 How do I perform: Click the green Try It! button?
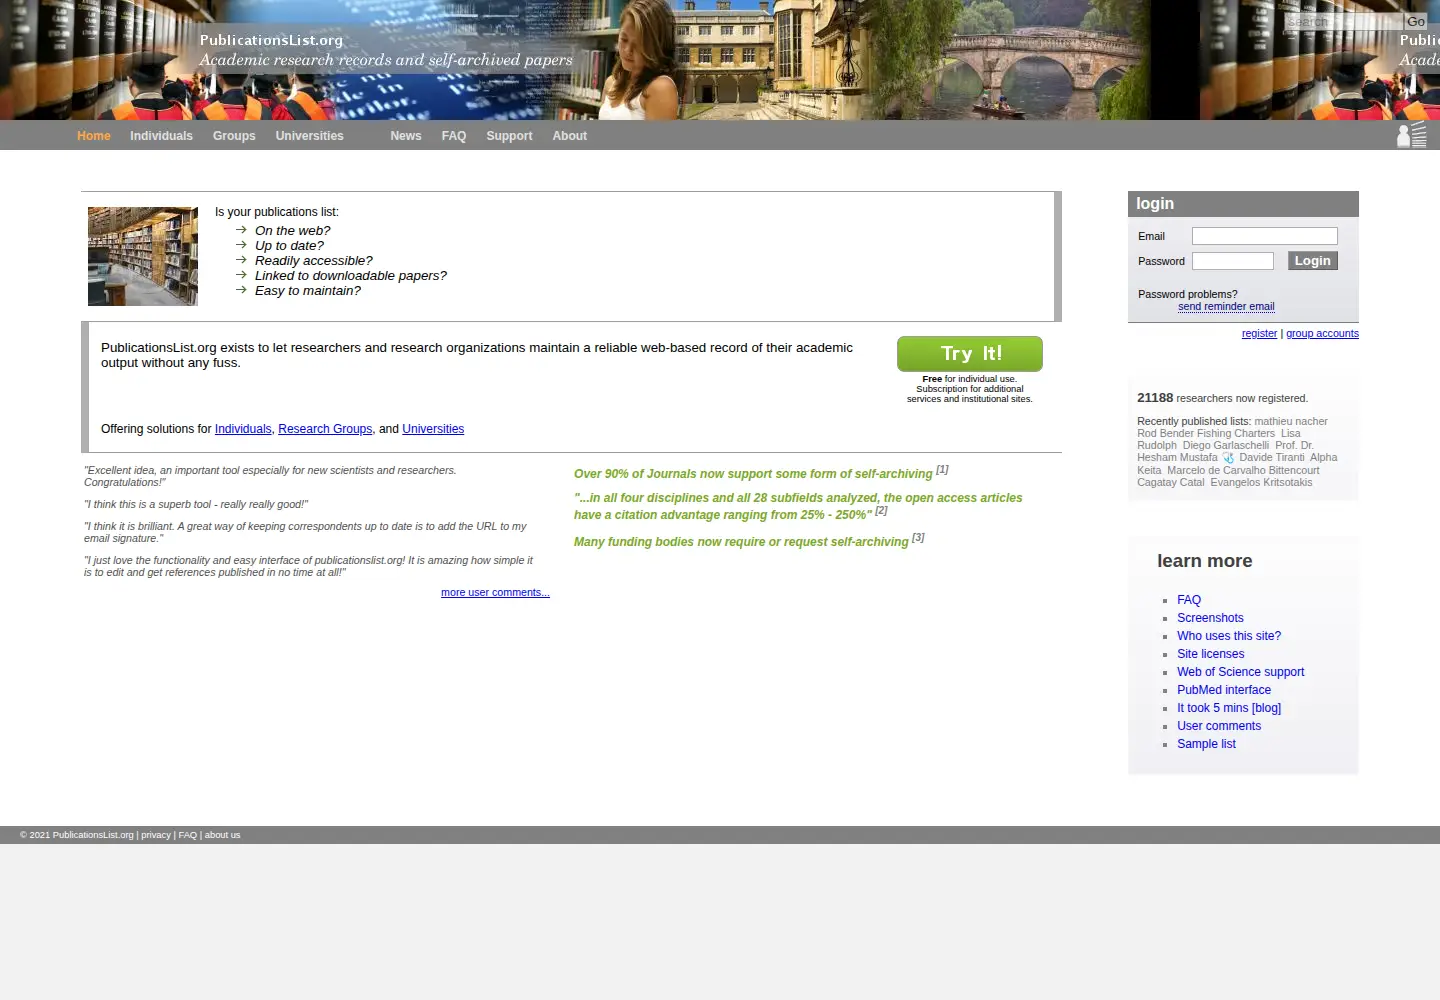(x=970, y=354)
